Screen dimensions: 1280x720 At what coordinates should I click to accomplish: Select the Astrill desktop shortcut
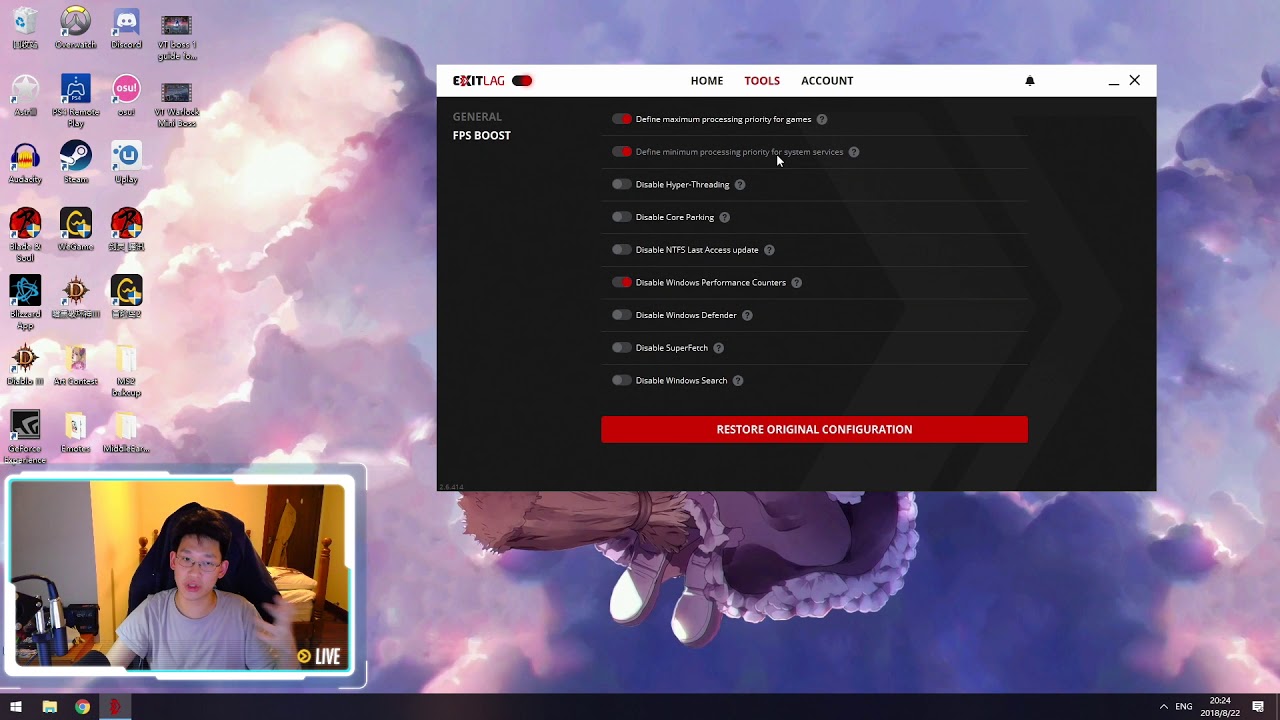pos(25,96)
